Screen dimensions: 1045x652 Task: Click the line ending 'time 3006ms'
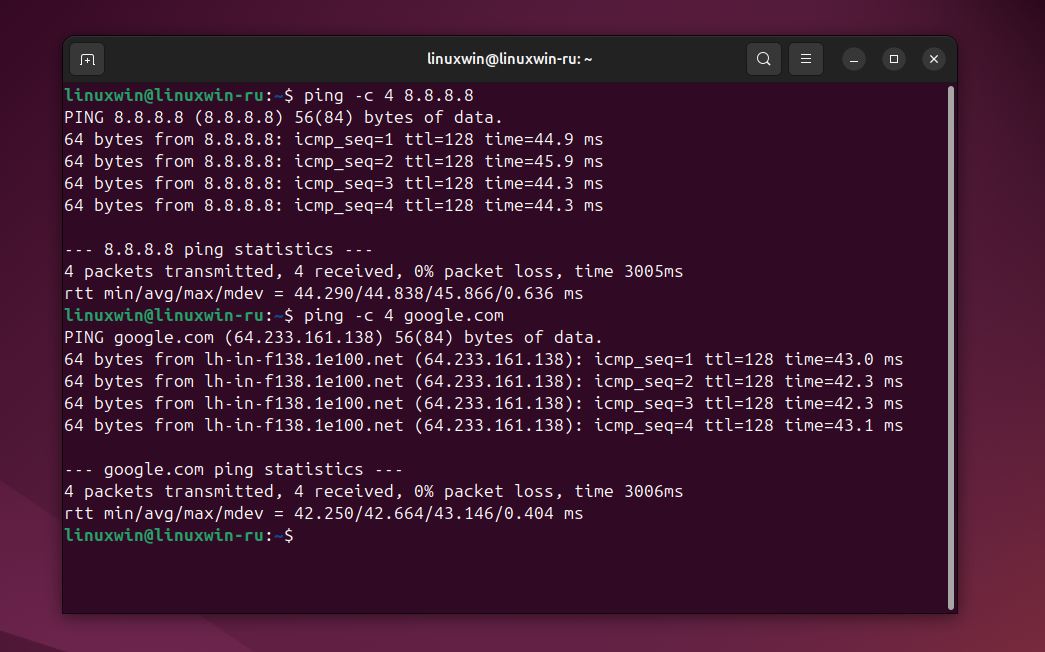pos(373,491)
